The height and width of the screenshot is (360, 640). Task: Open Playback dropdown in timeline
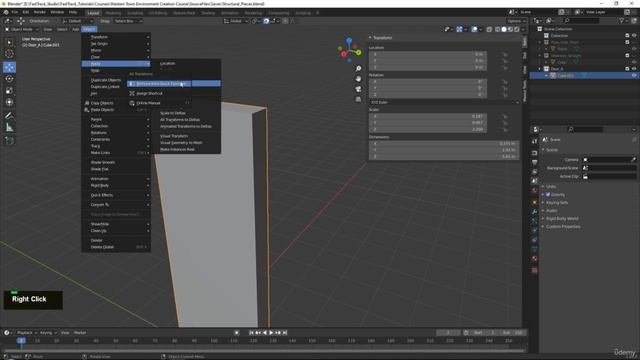click(27, 333)
